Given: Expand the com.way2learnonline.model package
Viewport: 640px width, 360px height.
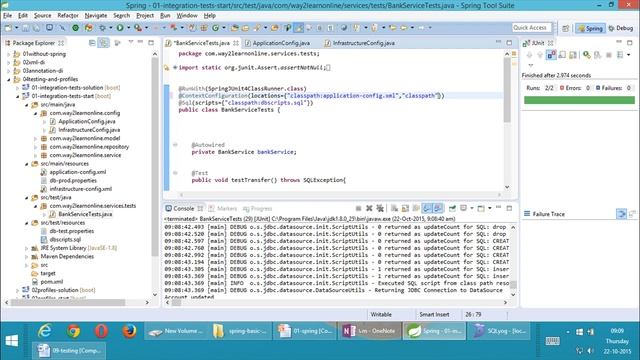Looking at the screenshot, I should (36, 138).
